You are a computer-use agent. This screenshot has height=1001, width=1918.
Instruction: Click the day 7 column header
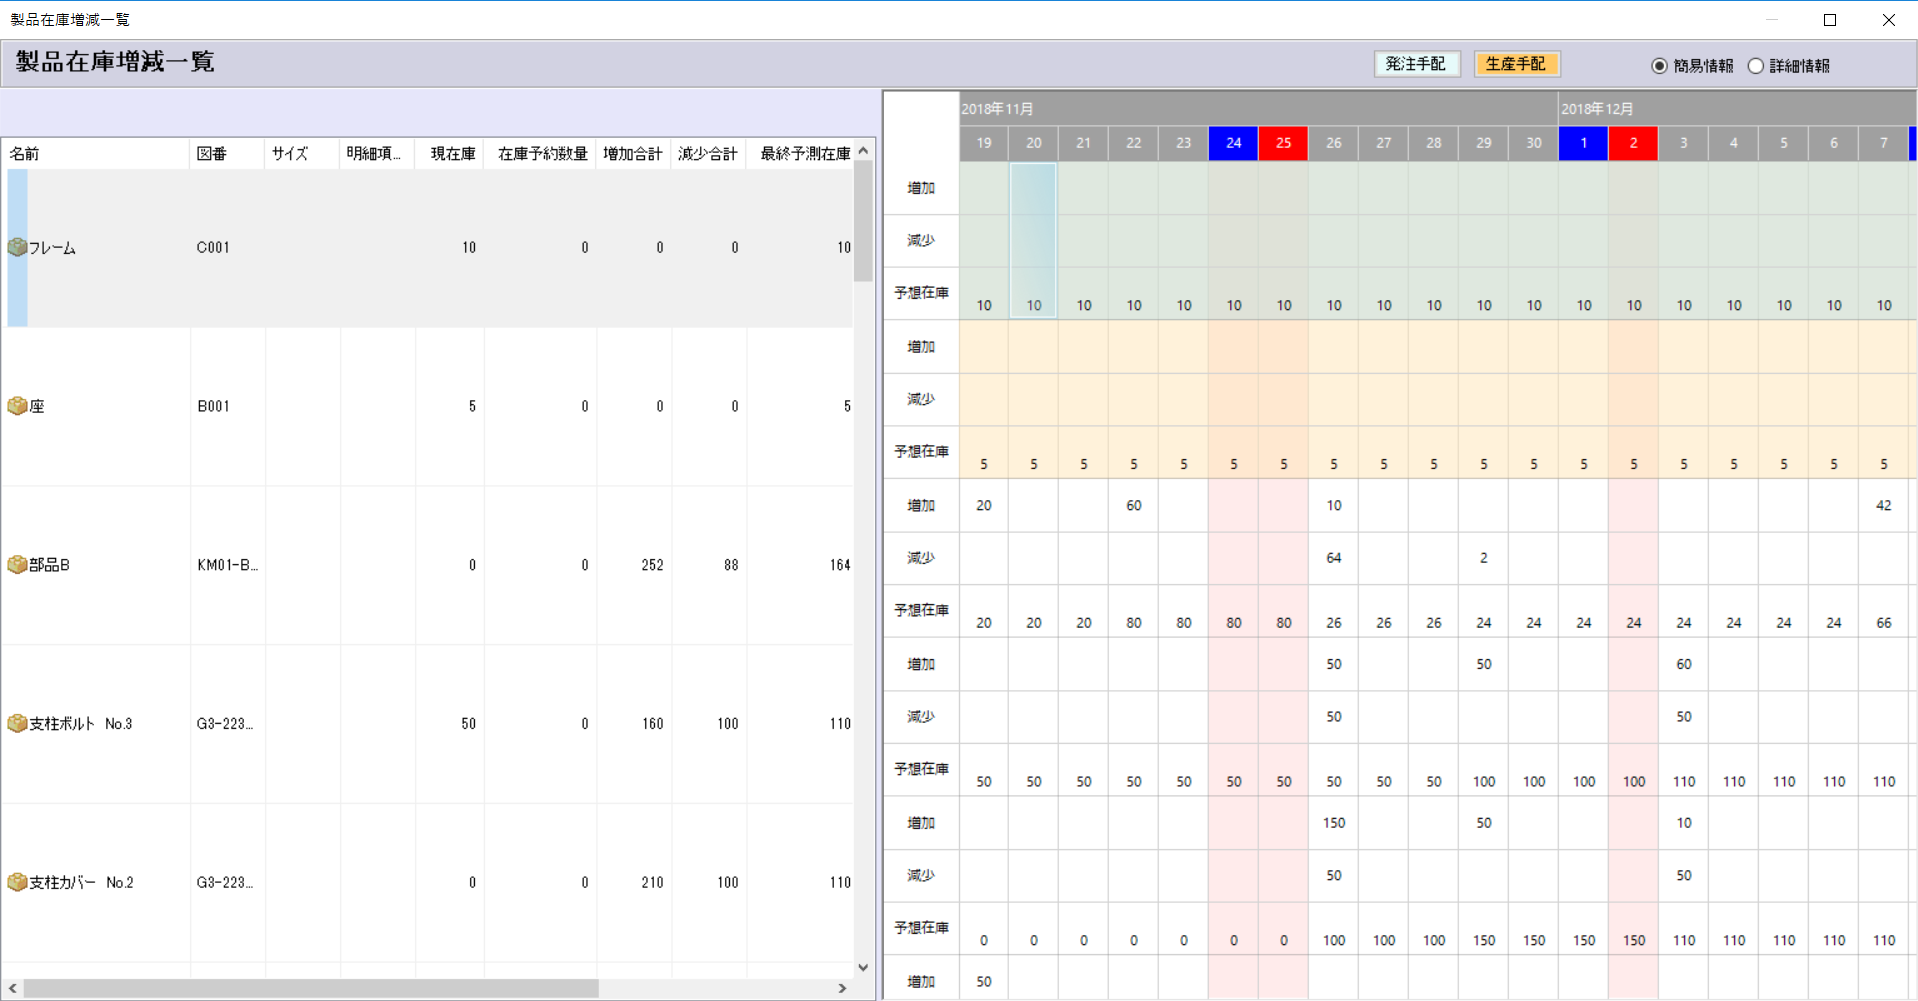pos(1884,143)
